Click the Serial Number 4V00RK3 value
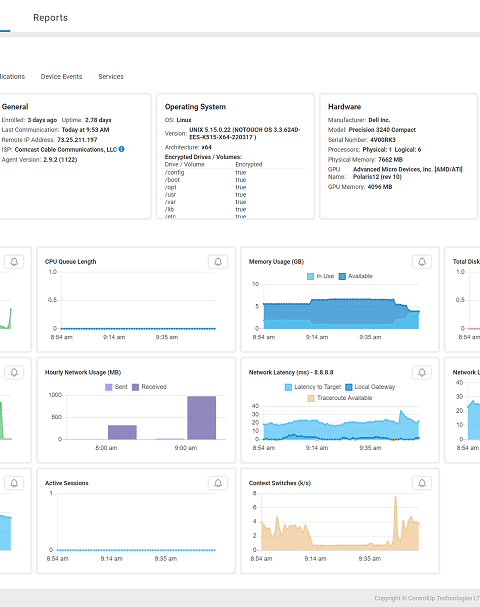This screenshot has width=480, height=607. (x=383, y=140)
